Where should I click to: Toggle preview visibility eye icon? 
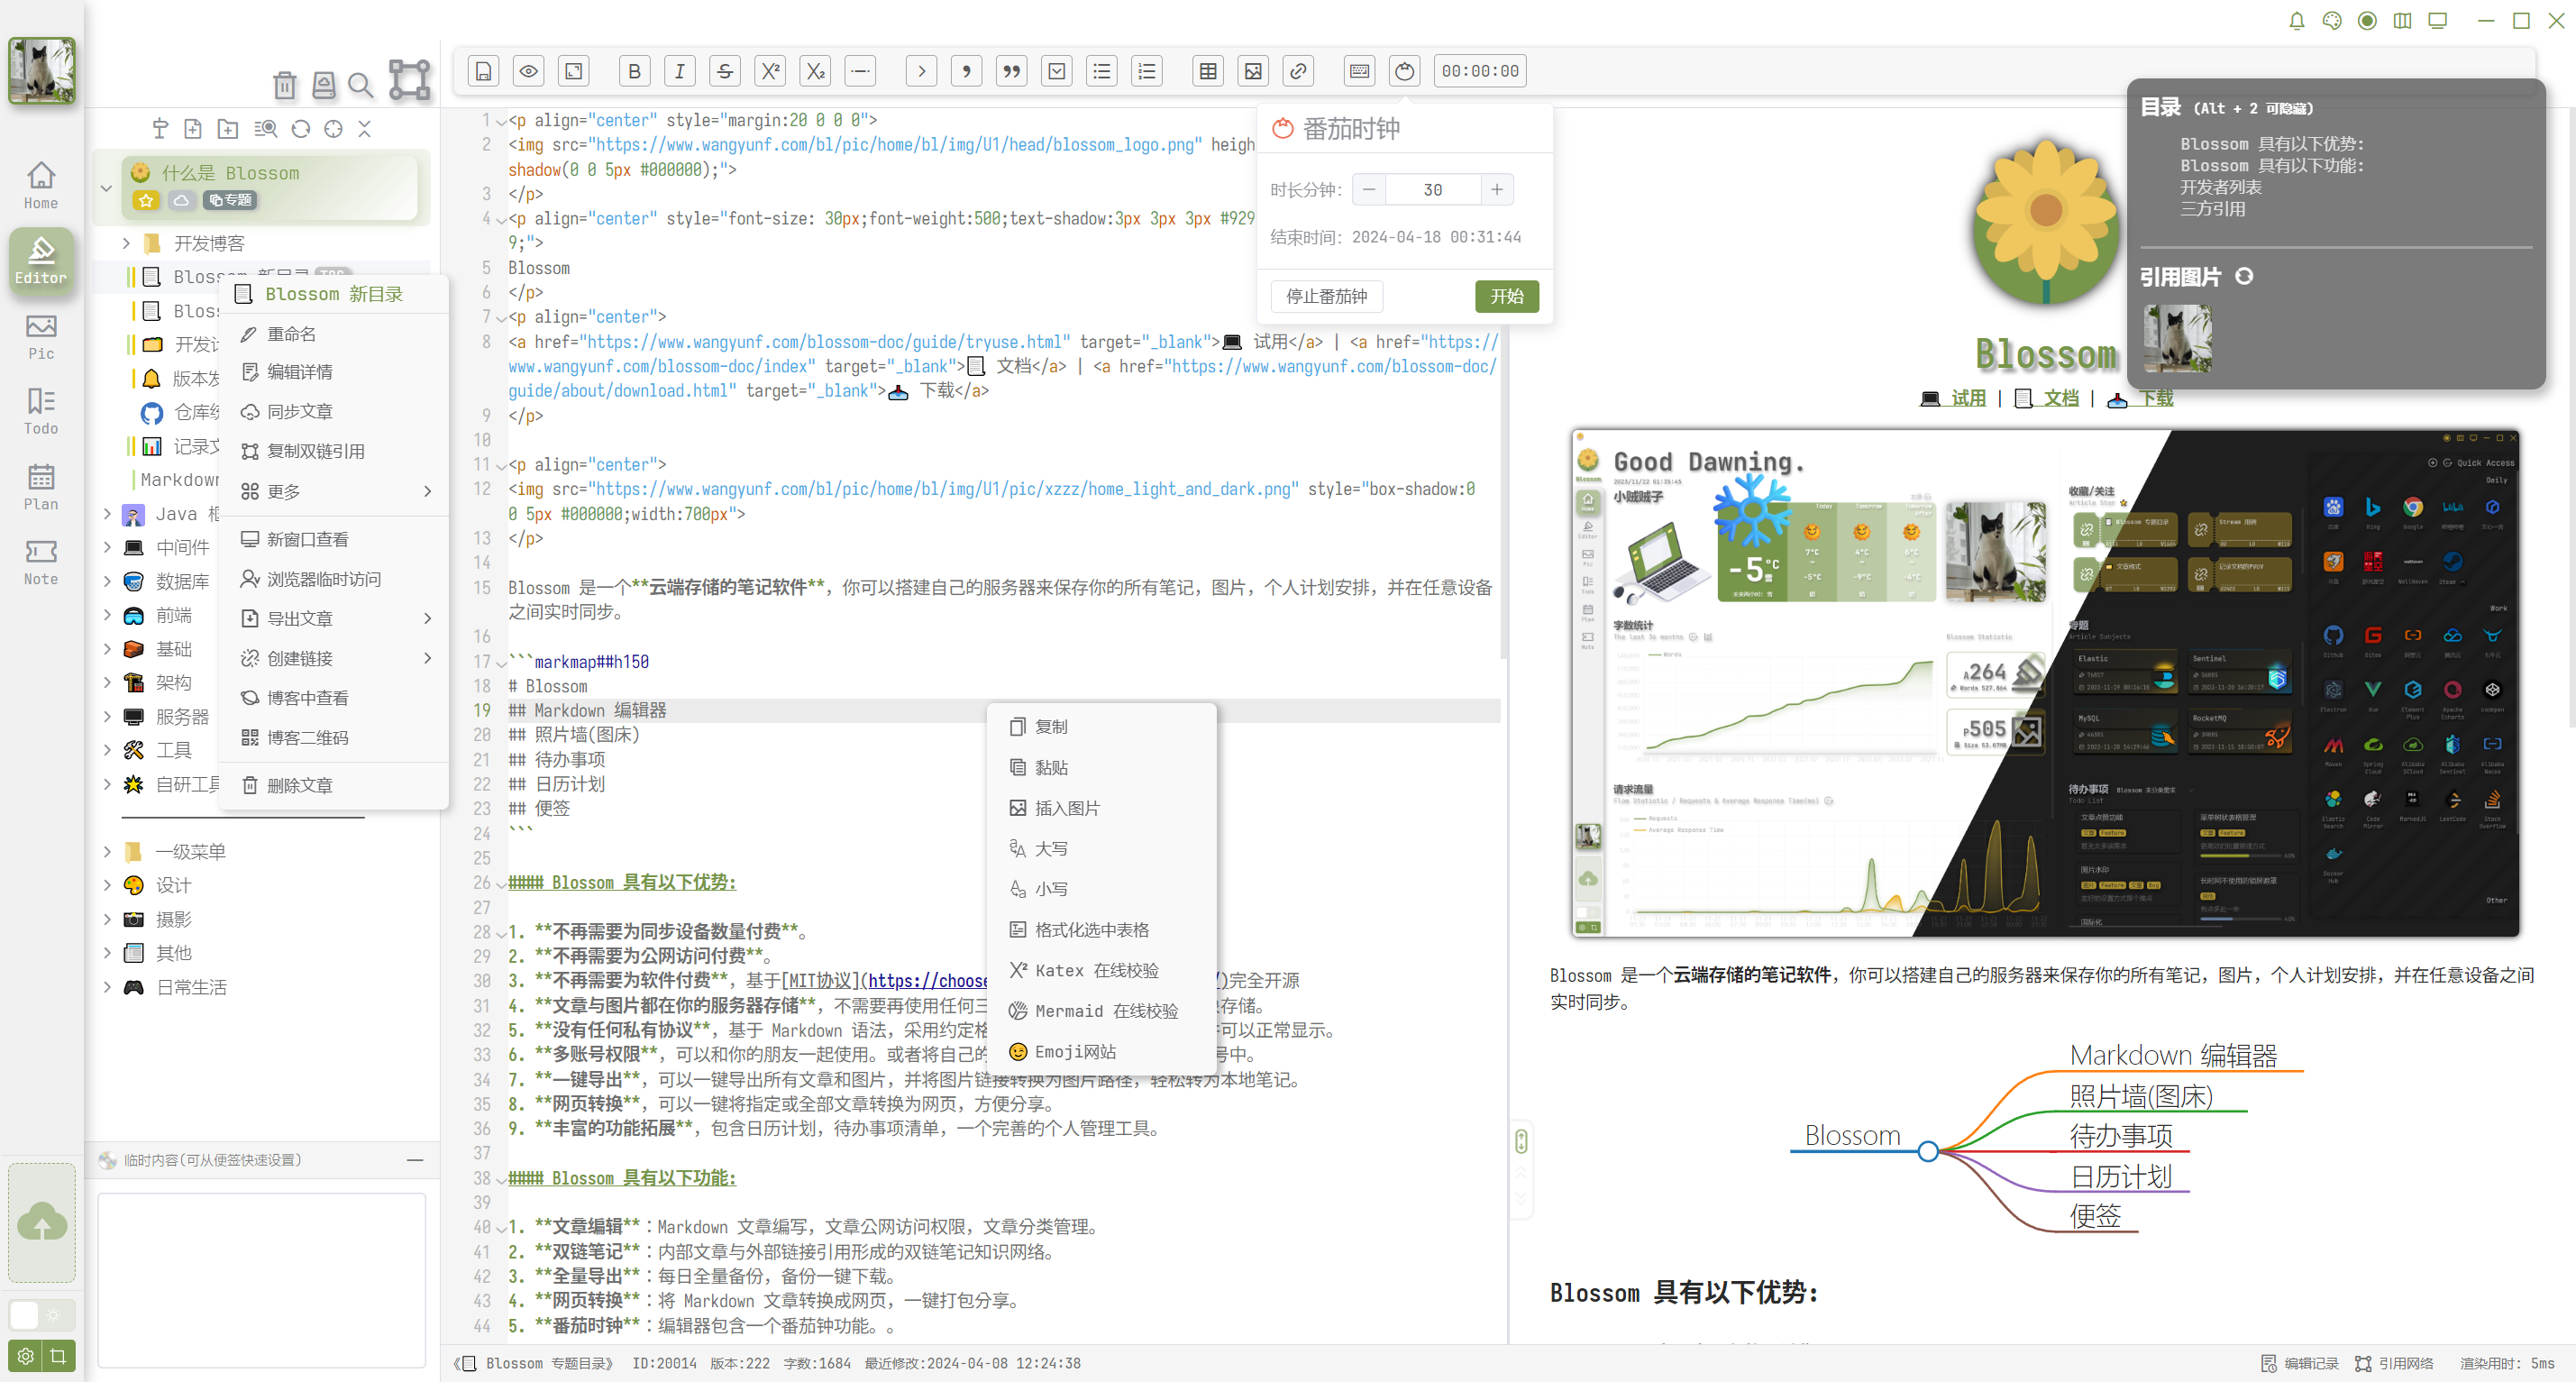point(529,71)
